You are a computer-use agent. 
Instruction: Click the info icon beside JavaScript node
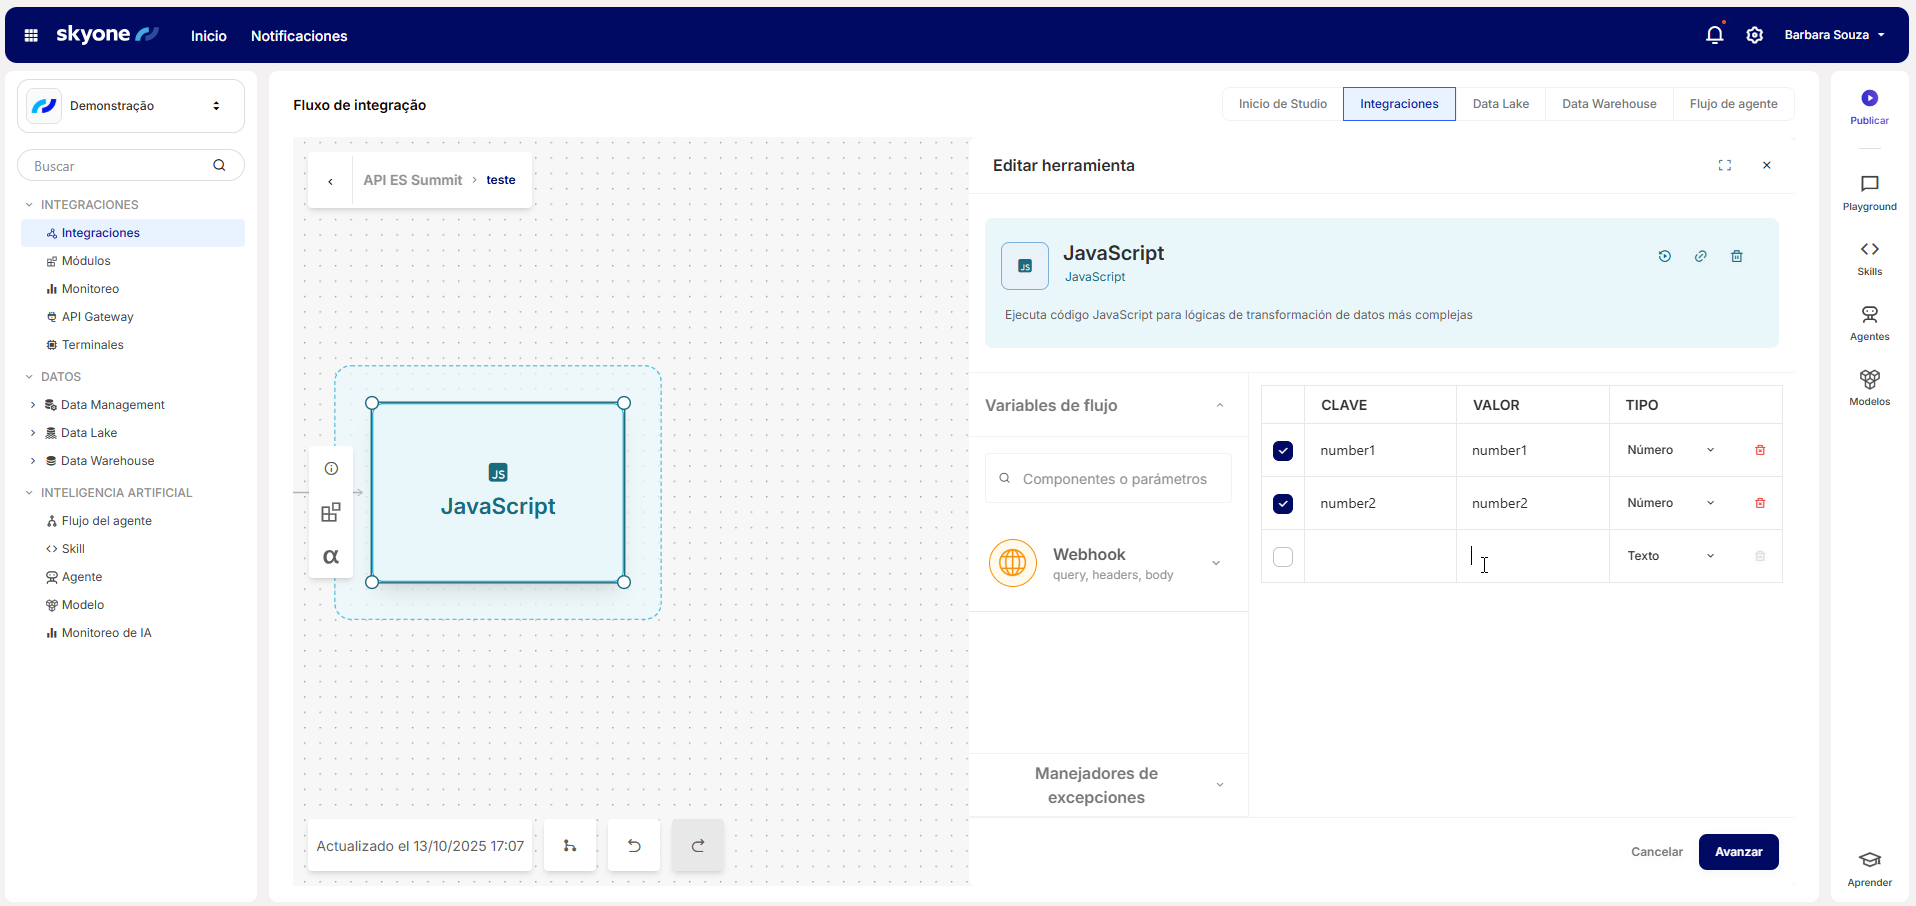pyautogui.click(x=331, y=469)
